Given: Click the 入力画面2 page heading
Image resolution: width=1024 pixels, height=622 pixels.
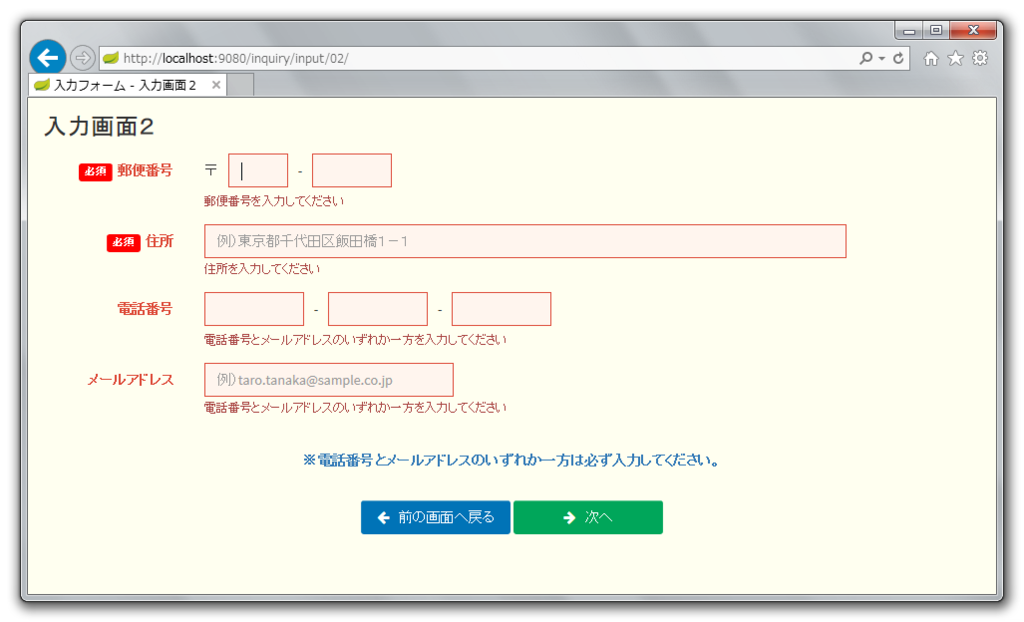Looking at the screenshot, I should tap(99, 126).
